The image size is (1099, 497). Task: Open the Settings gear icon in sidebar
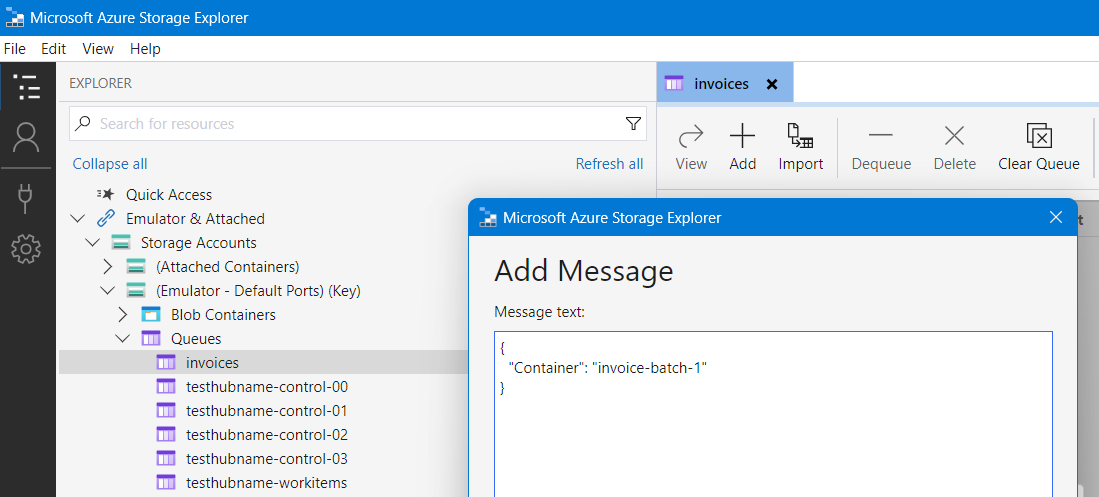(x=26, y=249)
